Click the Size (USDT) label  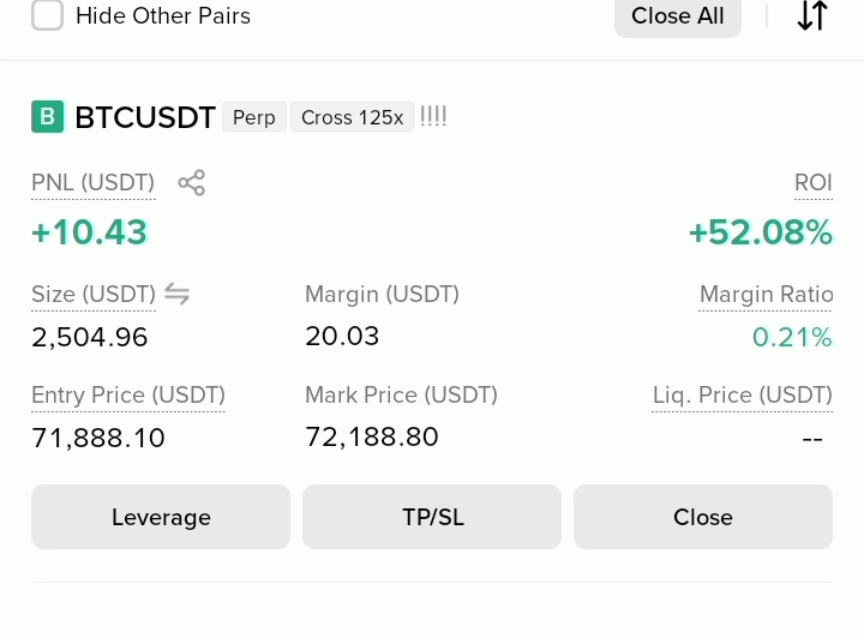[x=93, y=294]
